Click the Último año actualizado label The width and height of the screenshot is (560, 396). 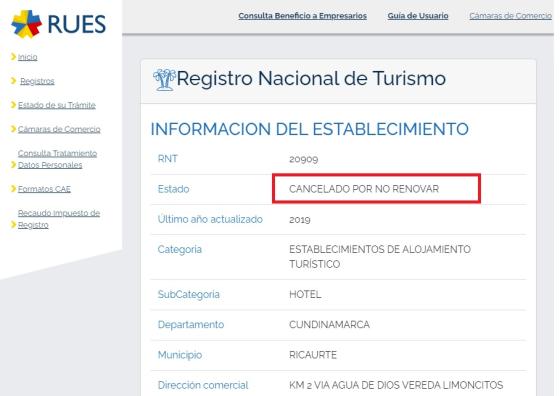(210, 219)
